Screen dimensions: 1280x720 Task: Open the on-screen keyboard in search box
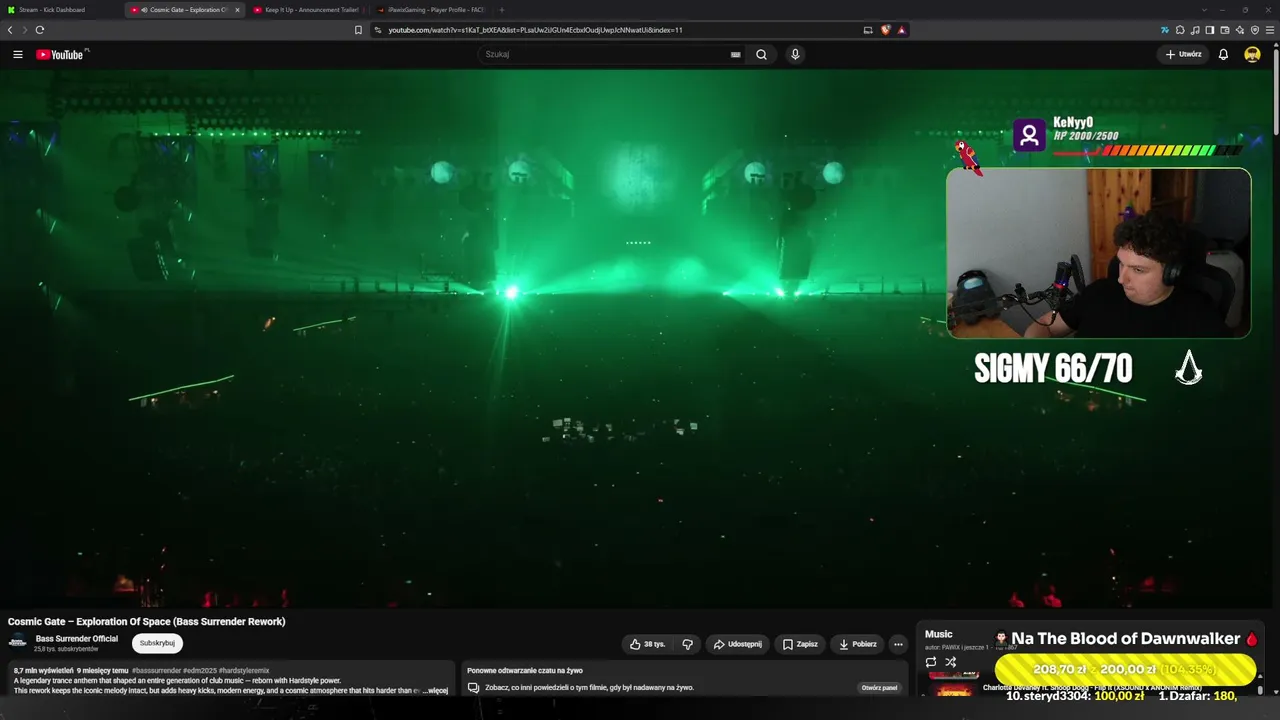pos(736,54)
